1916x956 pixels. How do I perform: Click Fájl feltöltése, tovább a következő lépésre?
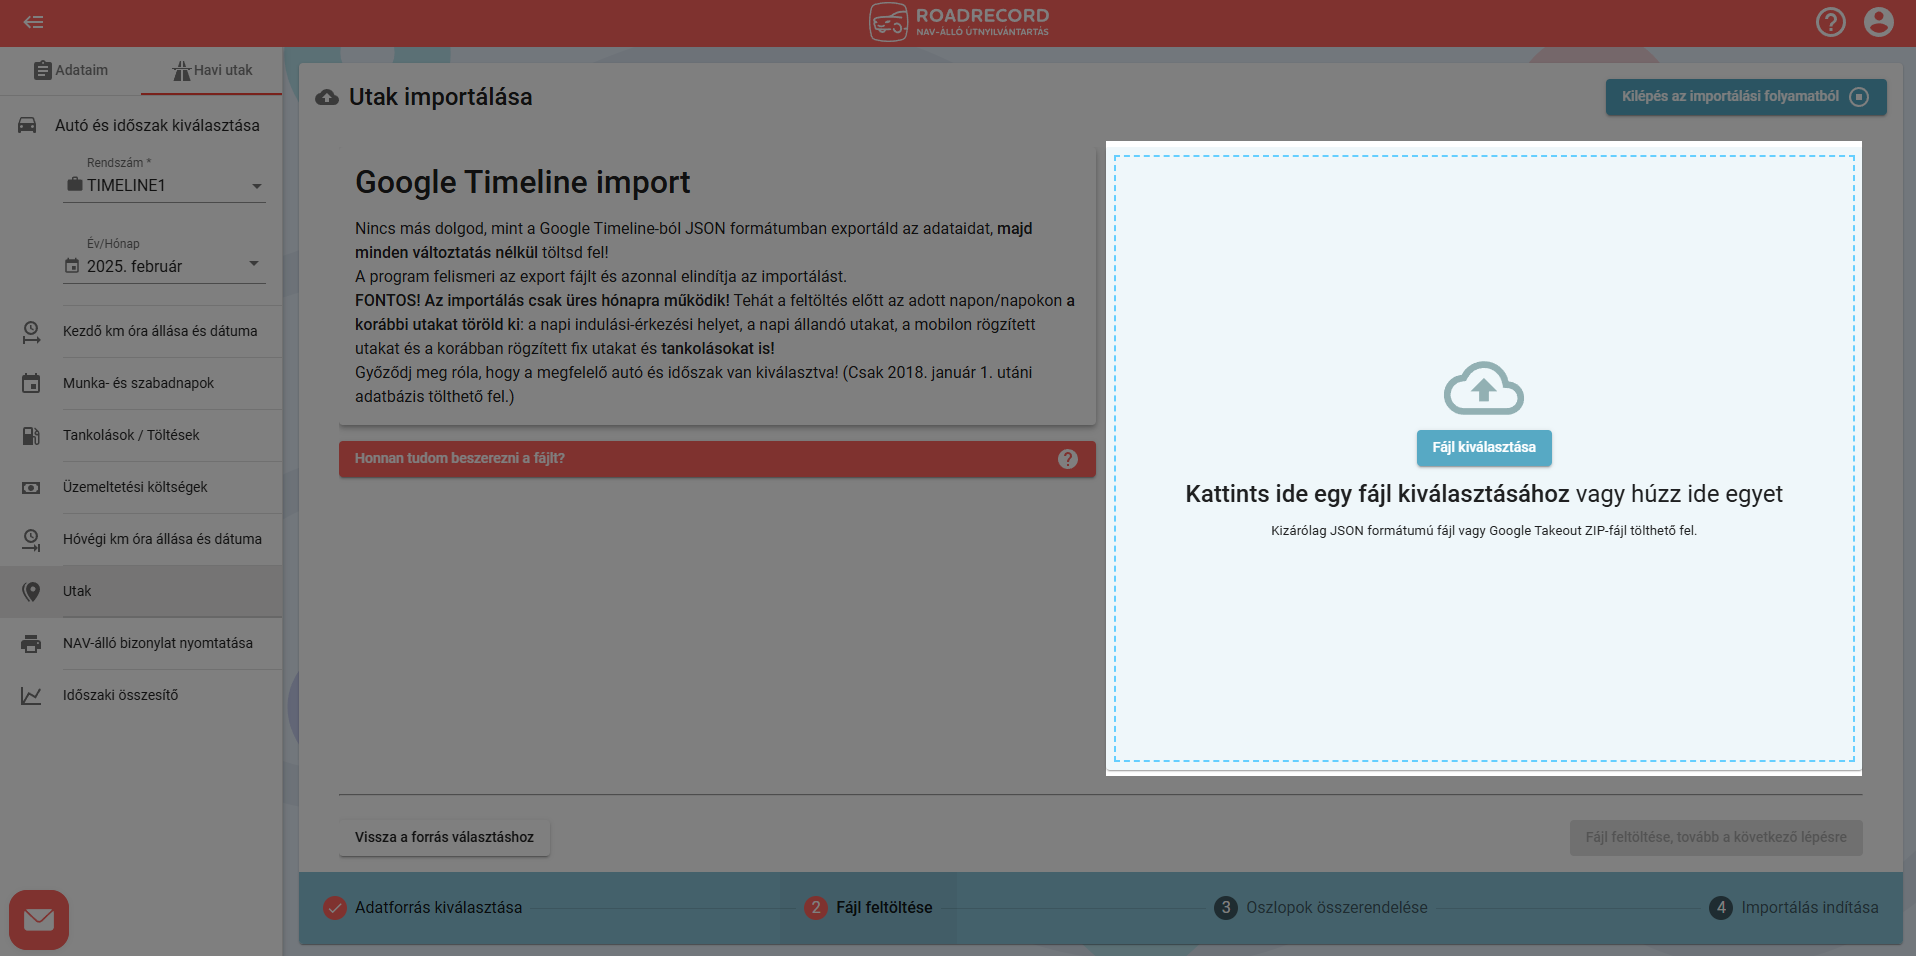click(1716, 838)
